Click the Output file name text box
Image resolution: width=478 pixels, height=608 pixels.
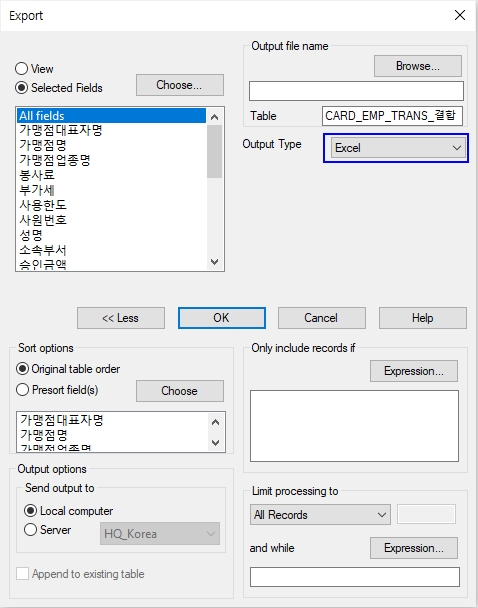[356, 91]
